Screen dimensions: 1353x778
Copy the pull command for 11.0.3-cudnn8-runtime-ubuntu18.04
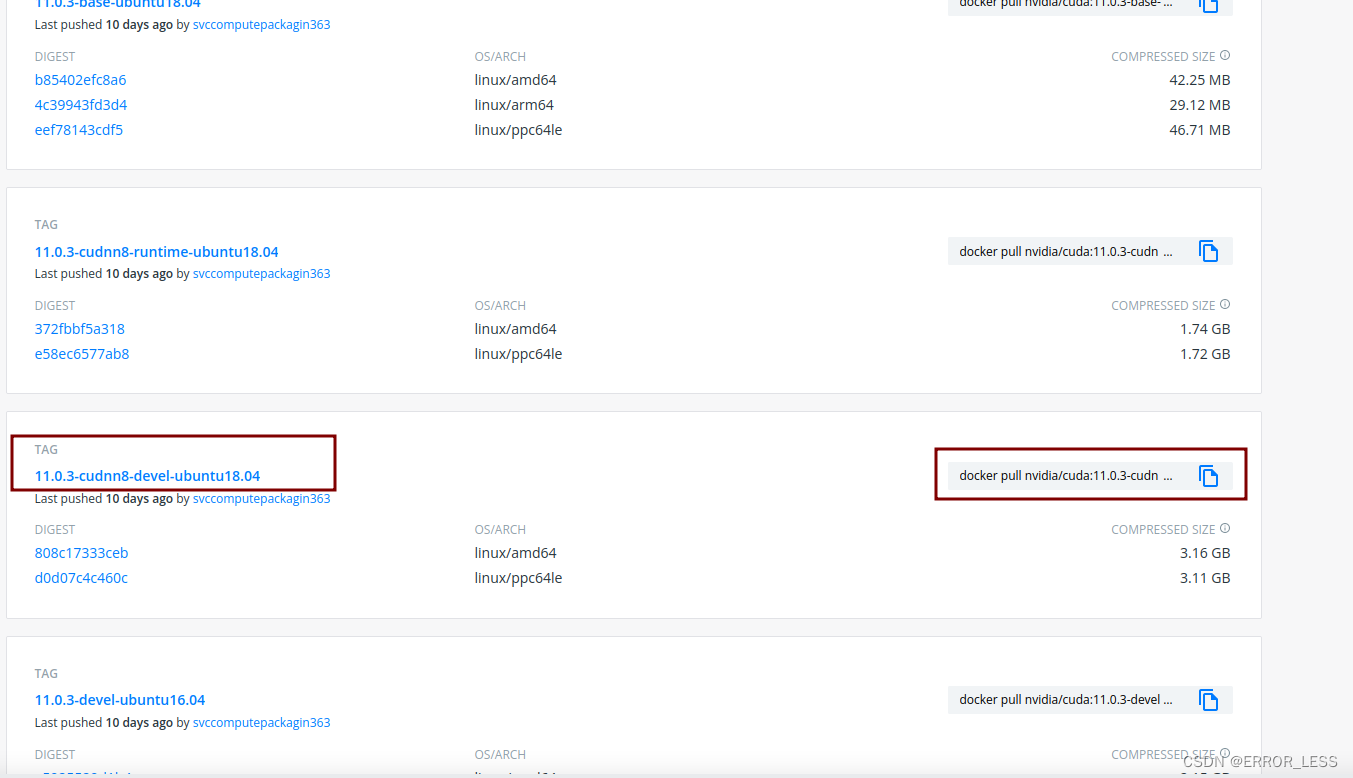point(1209,251)
